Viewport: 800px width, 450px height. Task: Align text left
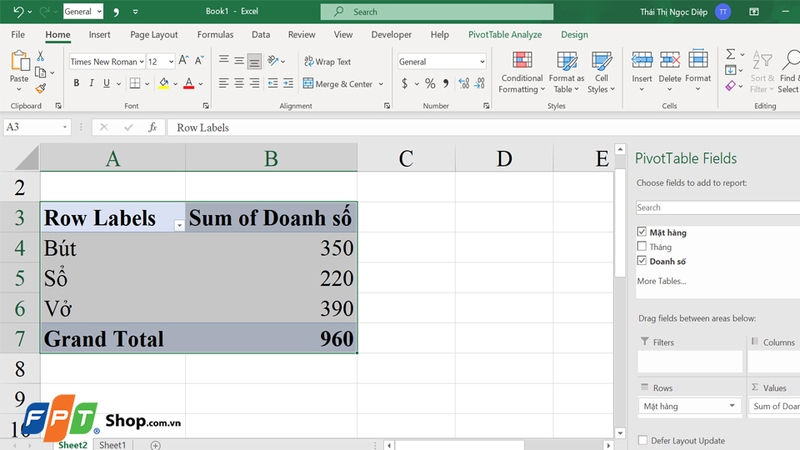223,83
